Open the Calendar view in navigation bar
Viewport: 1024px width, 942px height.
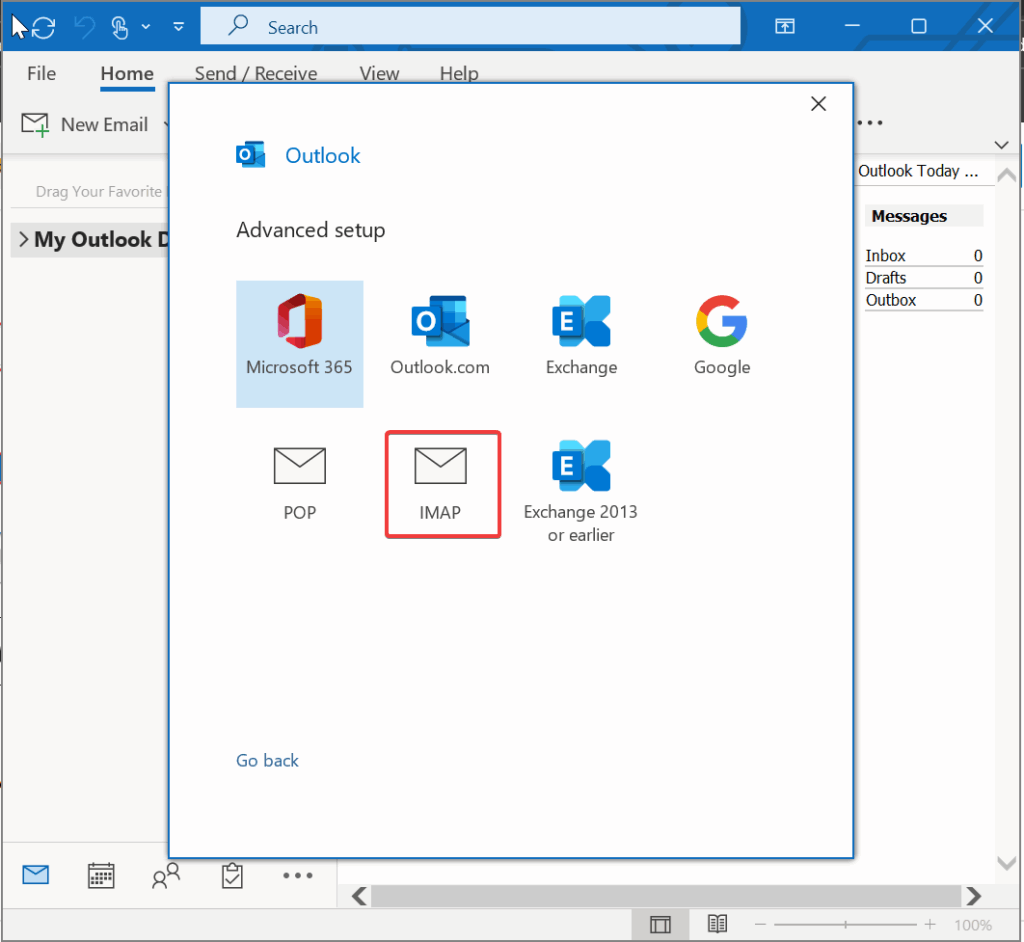click(x=101, y=876)
